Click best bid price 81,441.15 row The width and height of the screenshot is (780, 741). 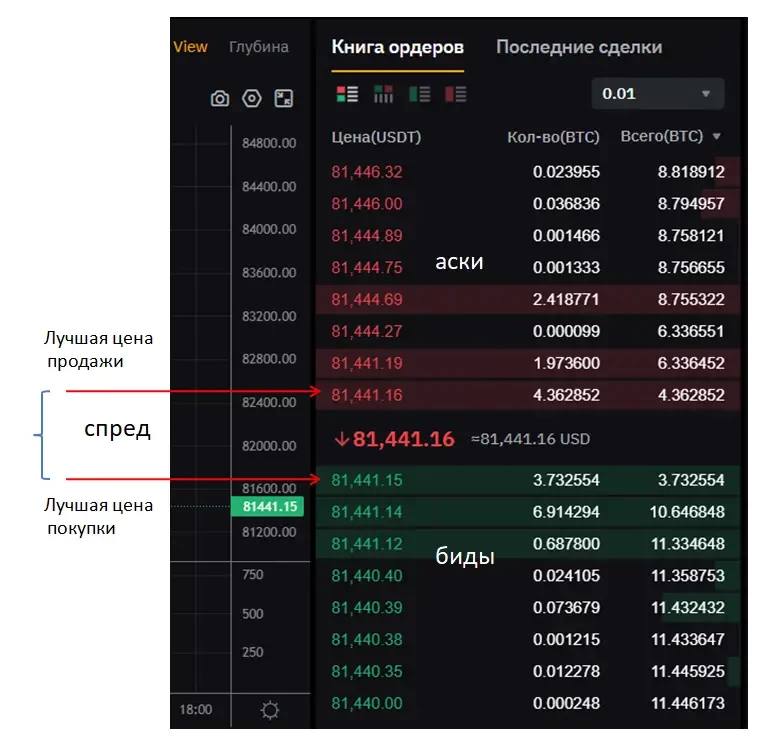pyautogui.click(x=528, y=480)
